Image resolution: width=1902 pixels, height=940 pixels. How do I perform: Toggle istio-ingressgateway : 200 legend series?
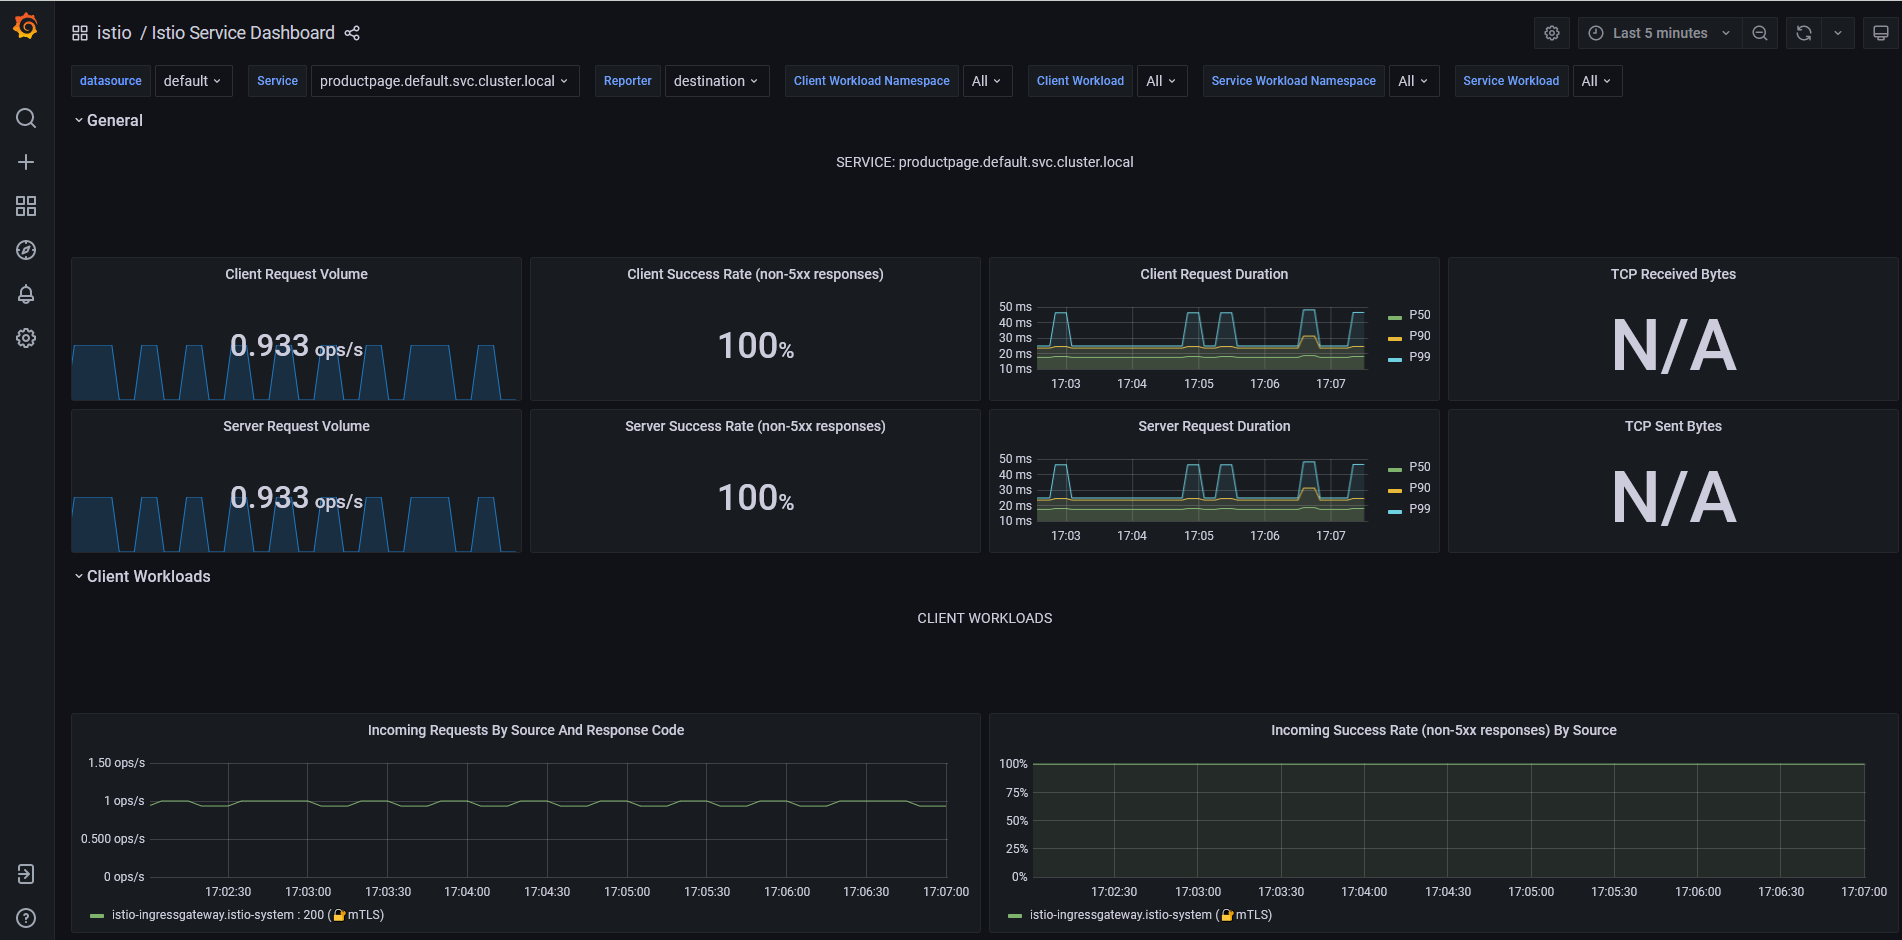247,915
